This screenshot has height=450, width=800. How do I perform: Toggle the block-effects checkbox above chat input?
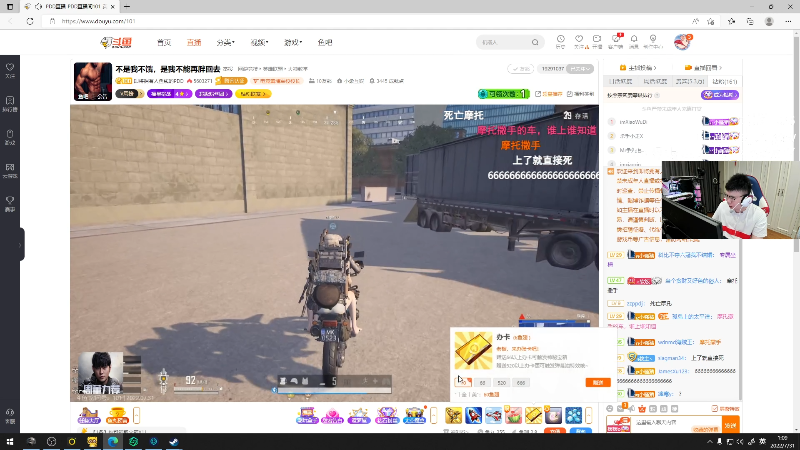click(714, 409)
